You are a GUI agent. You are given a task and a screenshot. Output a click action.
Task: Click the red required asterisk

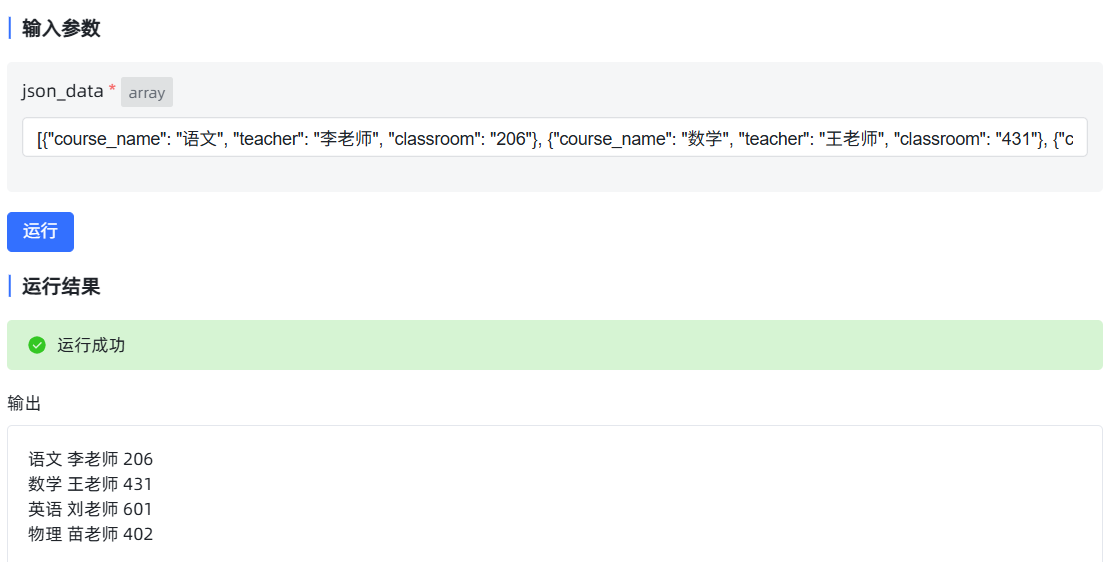click(x=112, y=89)
